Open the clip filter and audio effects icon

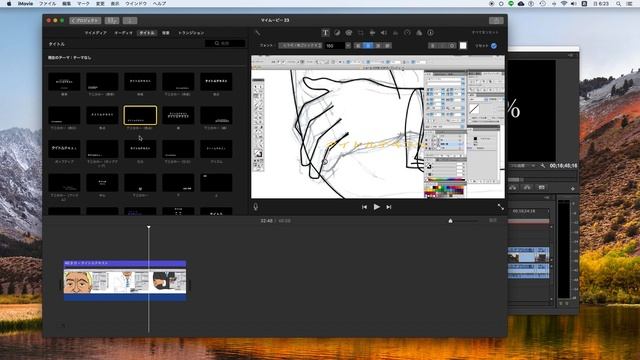coord(419,33)
